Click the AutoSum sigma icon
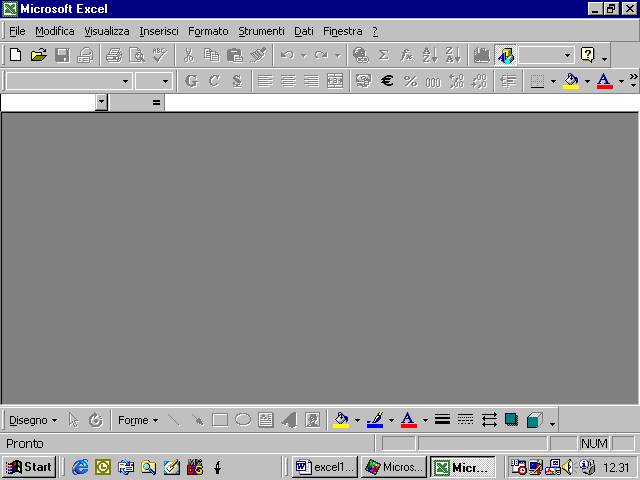This screenshot has width=640, height=480. pyautogui.click(x=384, y=55)
